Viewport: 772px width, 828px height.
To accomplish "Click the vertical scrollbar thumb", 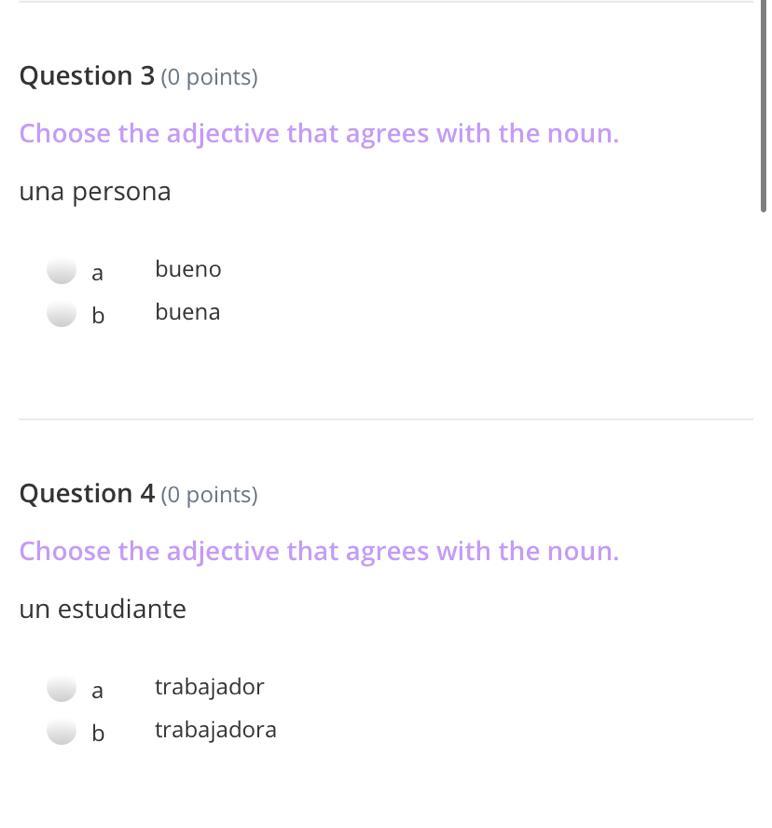I will (763, 105).
